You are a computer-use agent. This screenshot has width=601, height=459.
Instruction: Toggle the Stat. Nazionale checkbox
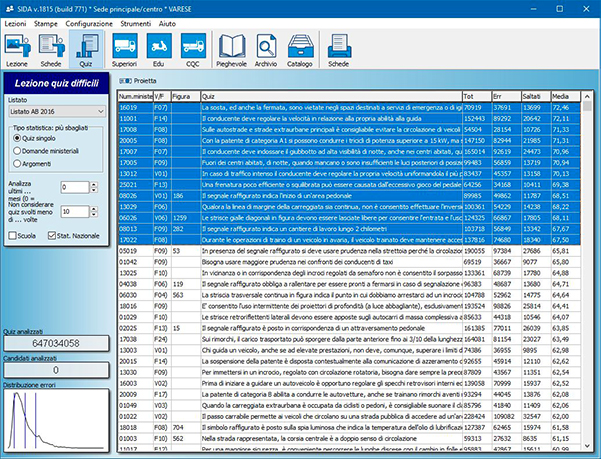[54, 235]
